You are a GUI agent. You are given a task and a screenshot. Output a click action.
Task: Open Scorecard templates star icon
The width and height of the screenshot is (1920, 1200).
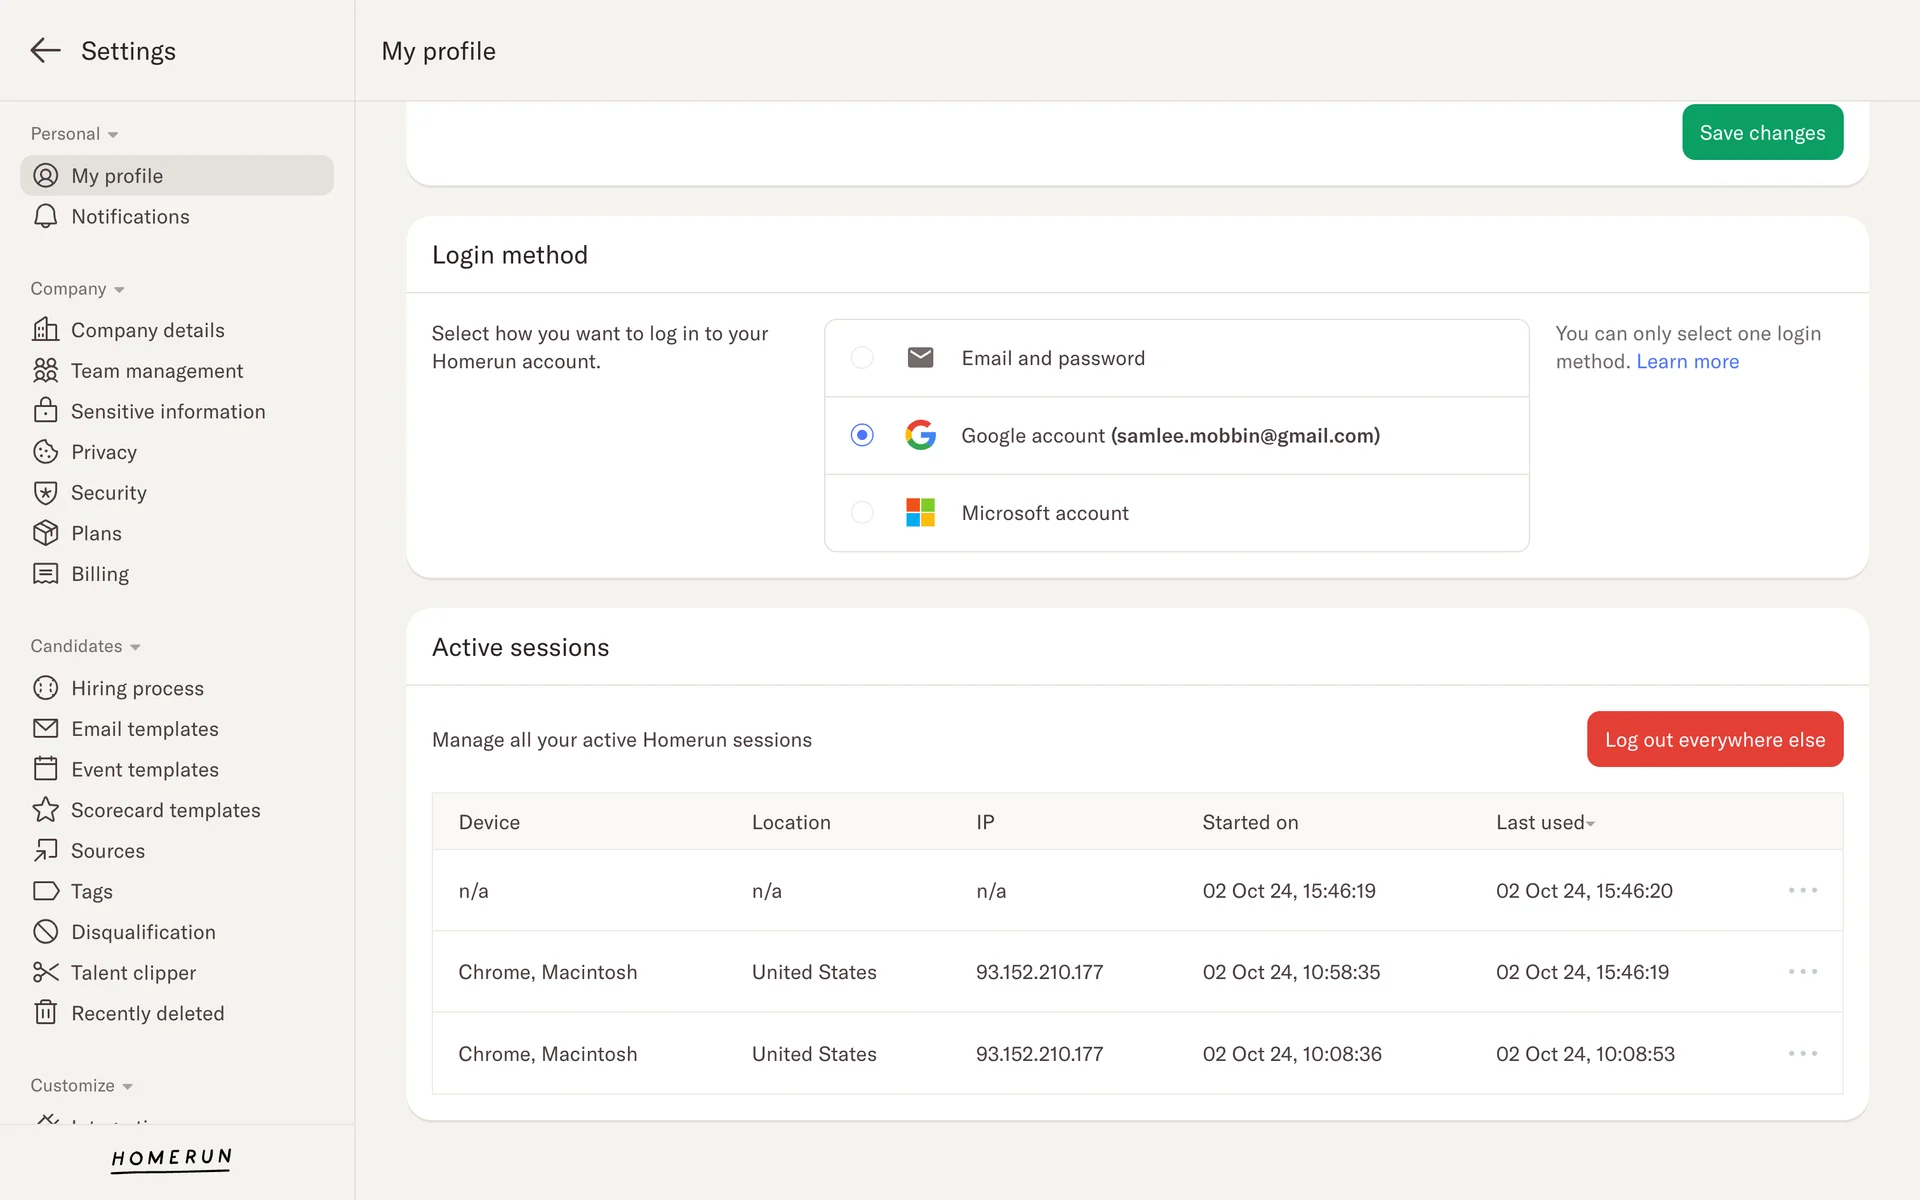(x=45, y=810)
